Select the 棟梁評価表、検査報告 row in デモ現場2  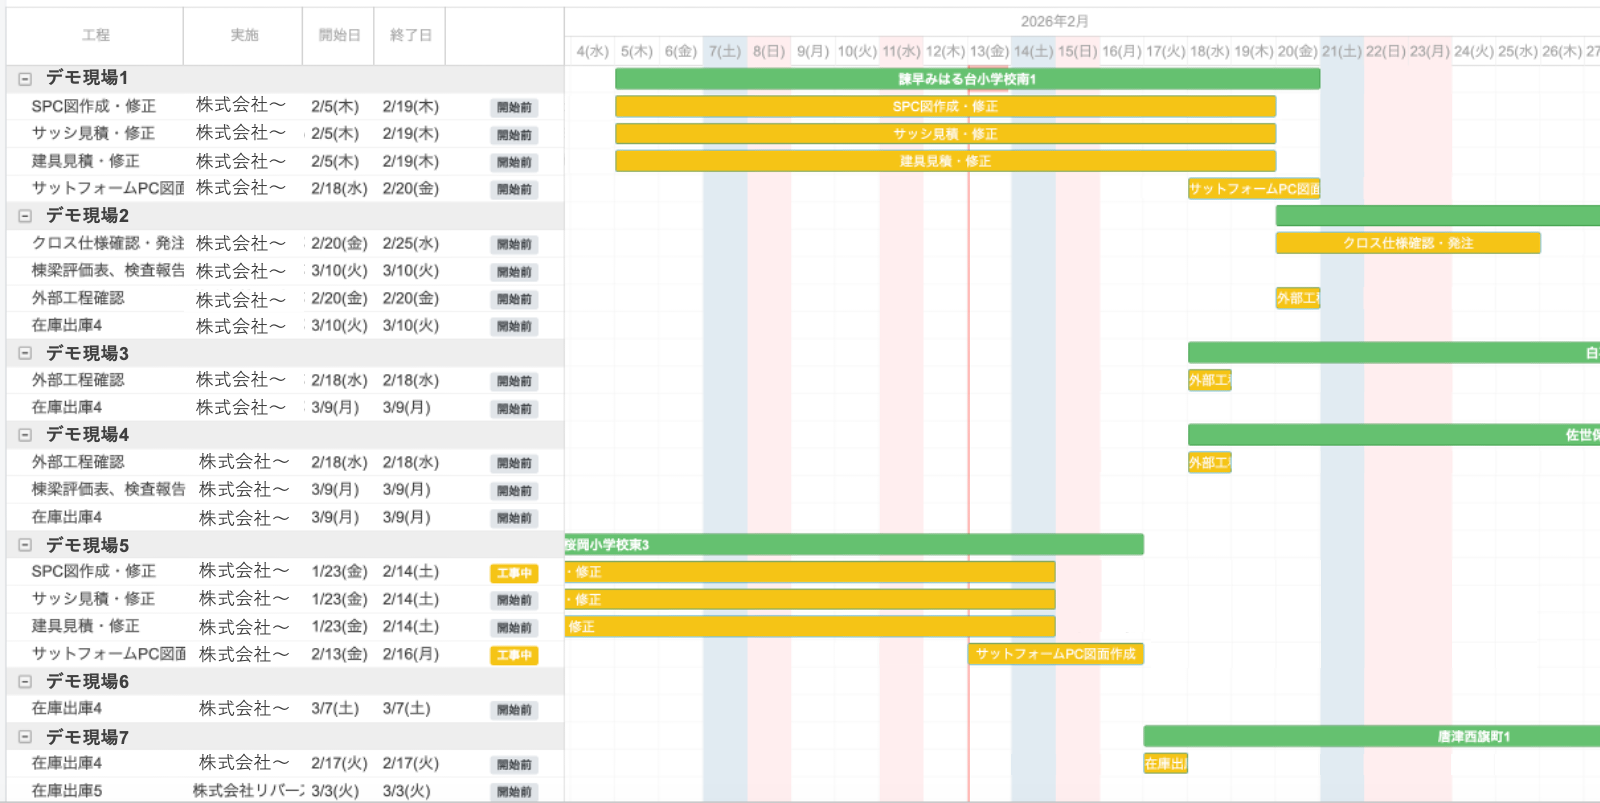(108, 271)
